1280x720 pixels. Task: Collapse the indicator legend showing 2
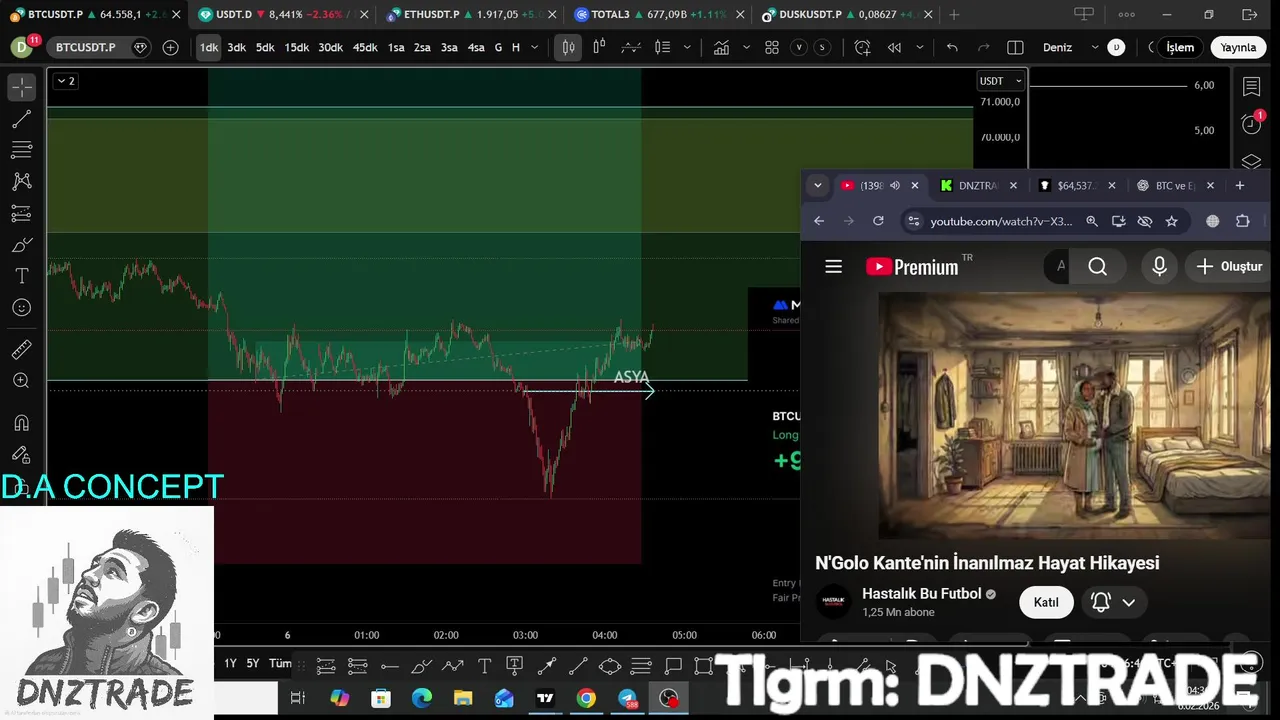click(65, 81)
